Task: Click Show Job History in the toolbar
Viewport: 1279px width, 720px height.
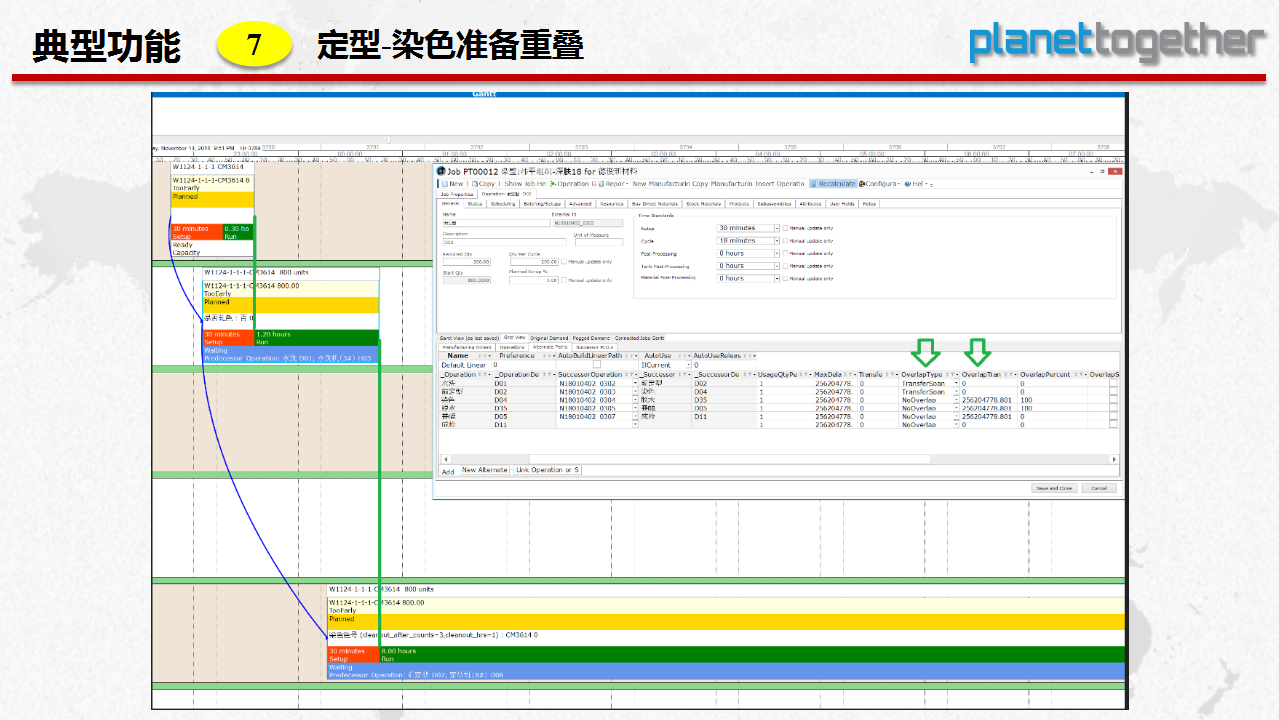Action: point(525,184)
